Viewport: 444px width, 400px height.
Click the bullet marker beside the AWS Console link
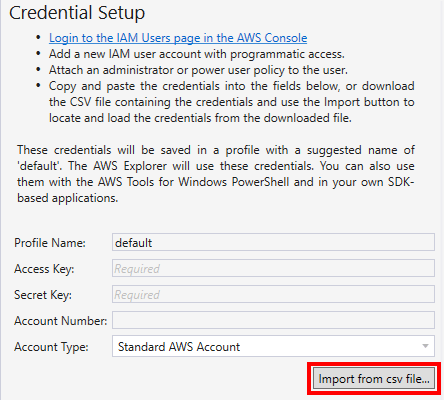[38, 37]
